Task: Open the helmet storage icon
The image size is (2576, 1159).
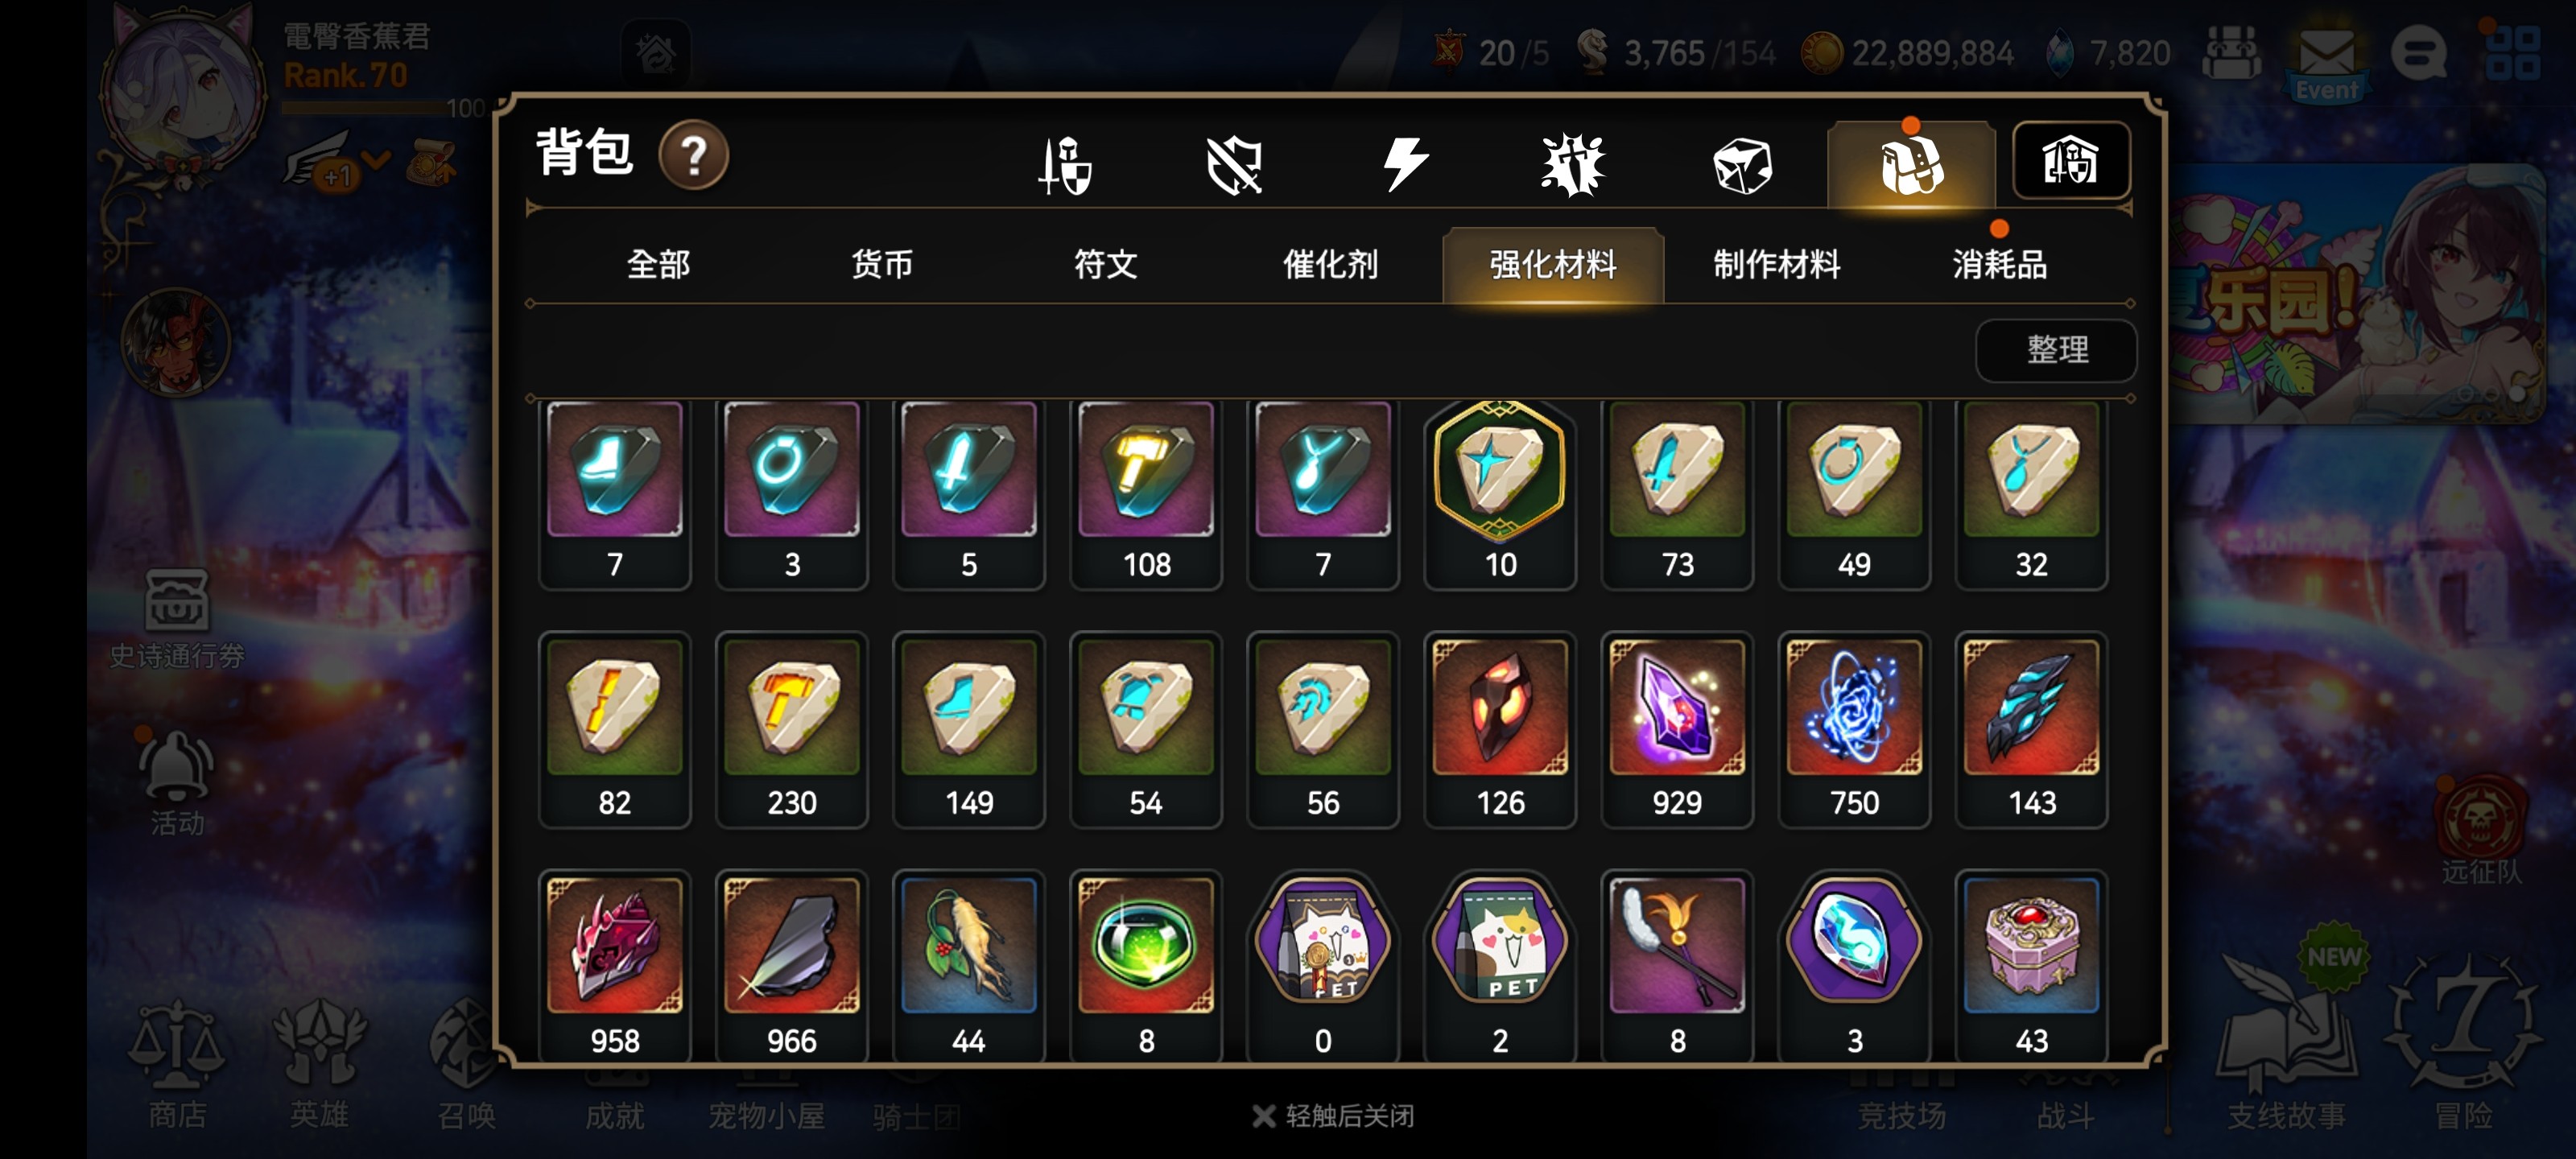Action: click(2070, 161)
